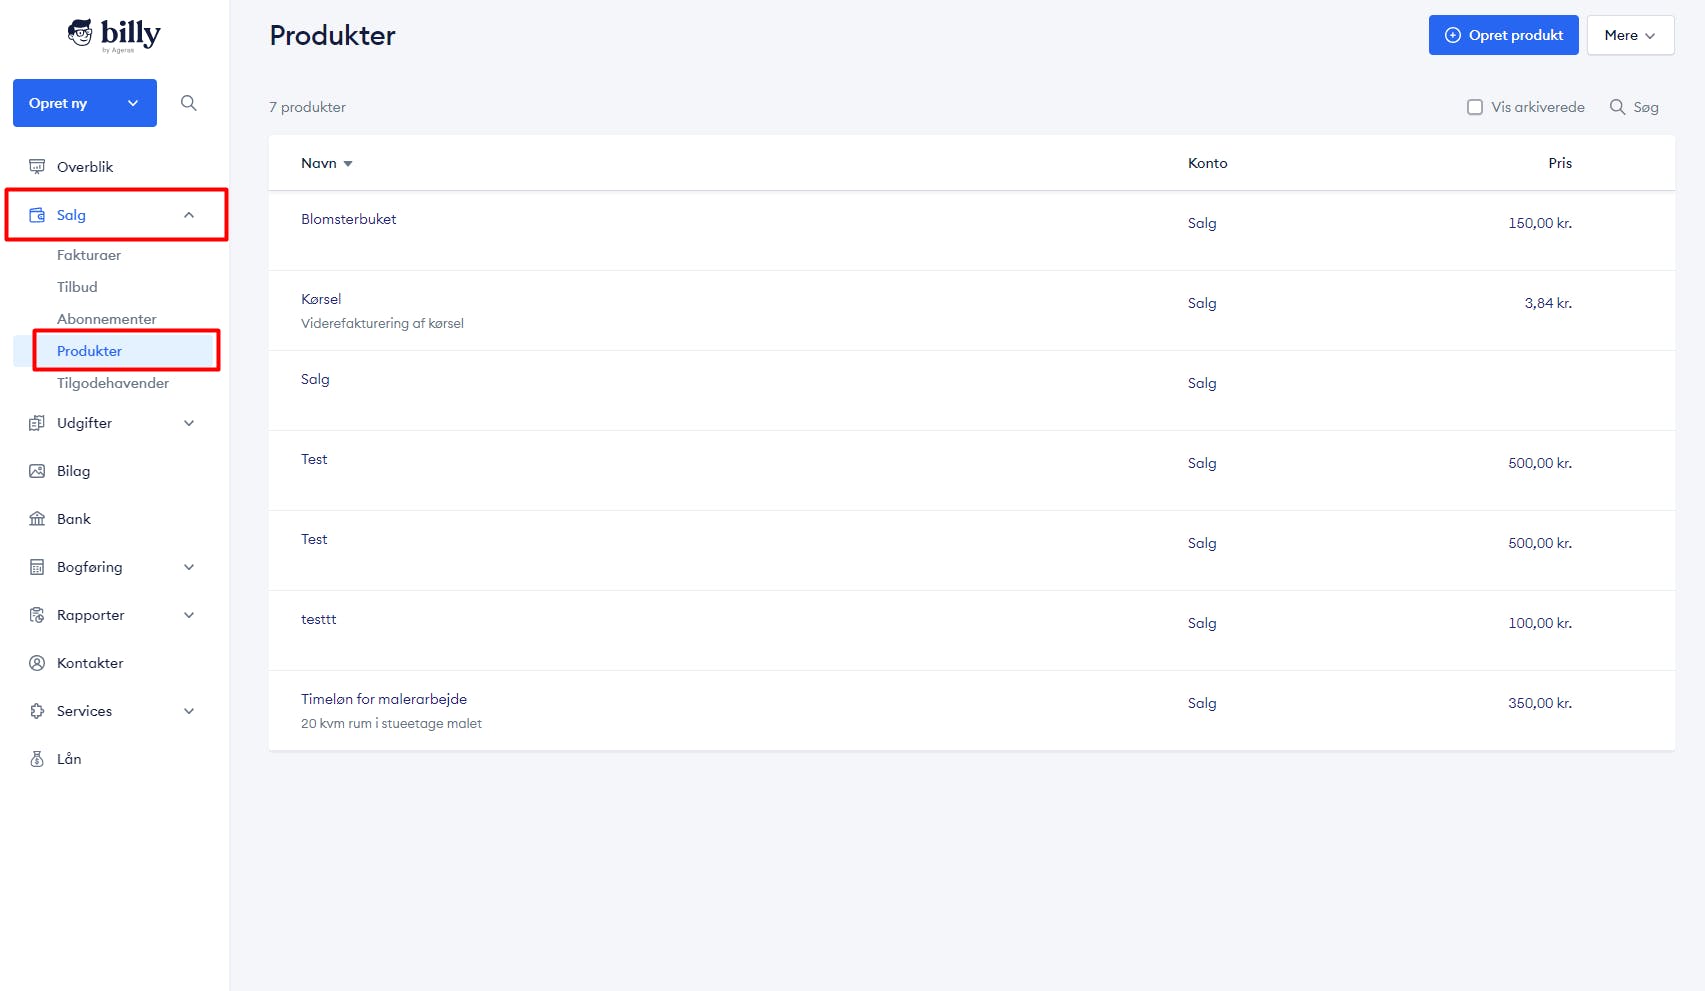Open Bilag in the sidebar
Image resolution: width=1705 pixels, height=991 pixels.
tap(73, 471)
